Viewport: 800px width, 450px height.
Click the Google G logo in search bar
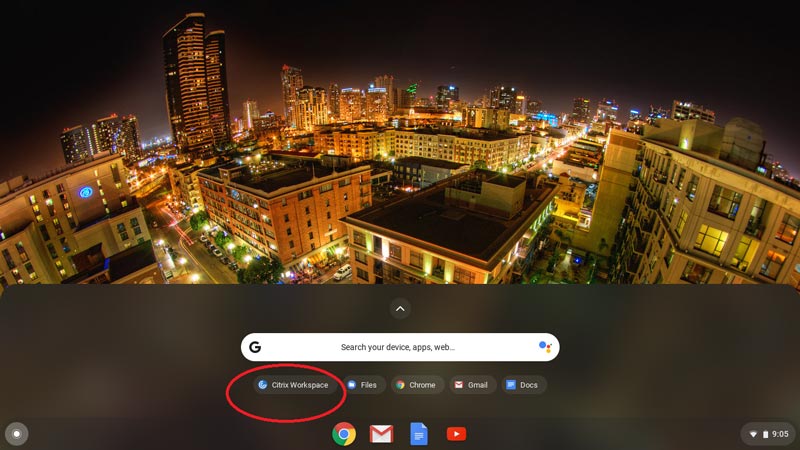point(255,347)
